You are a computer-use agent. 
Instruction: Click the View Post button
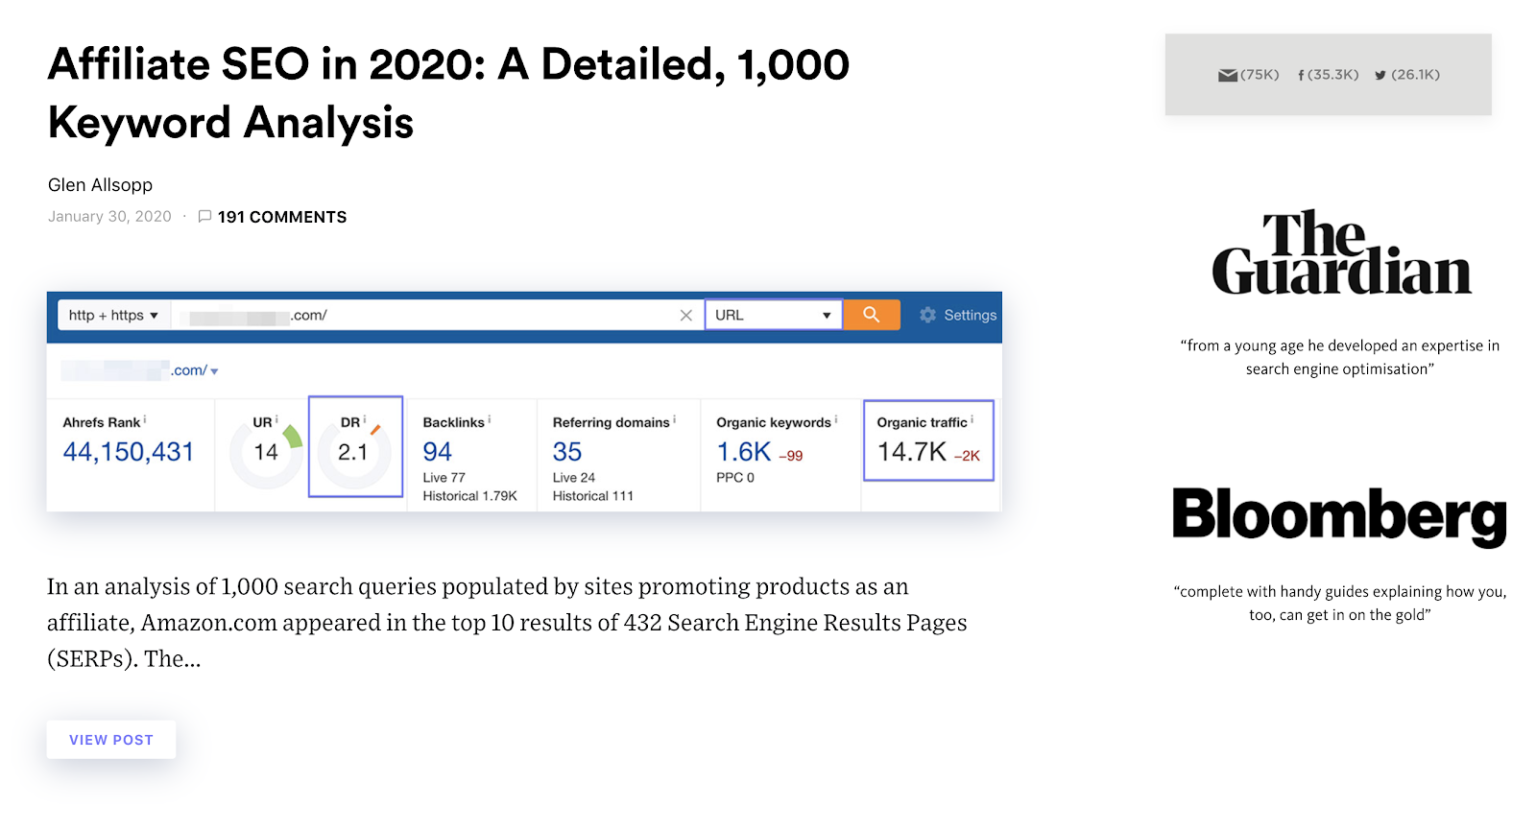111,740
